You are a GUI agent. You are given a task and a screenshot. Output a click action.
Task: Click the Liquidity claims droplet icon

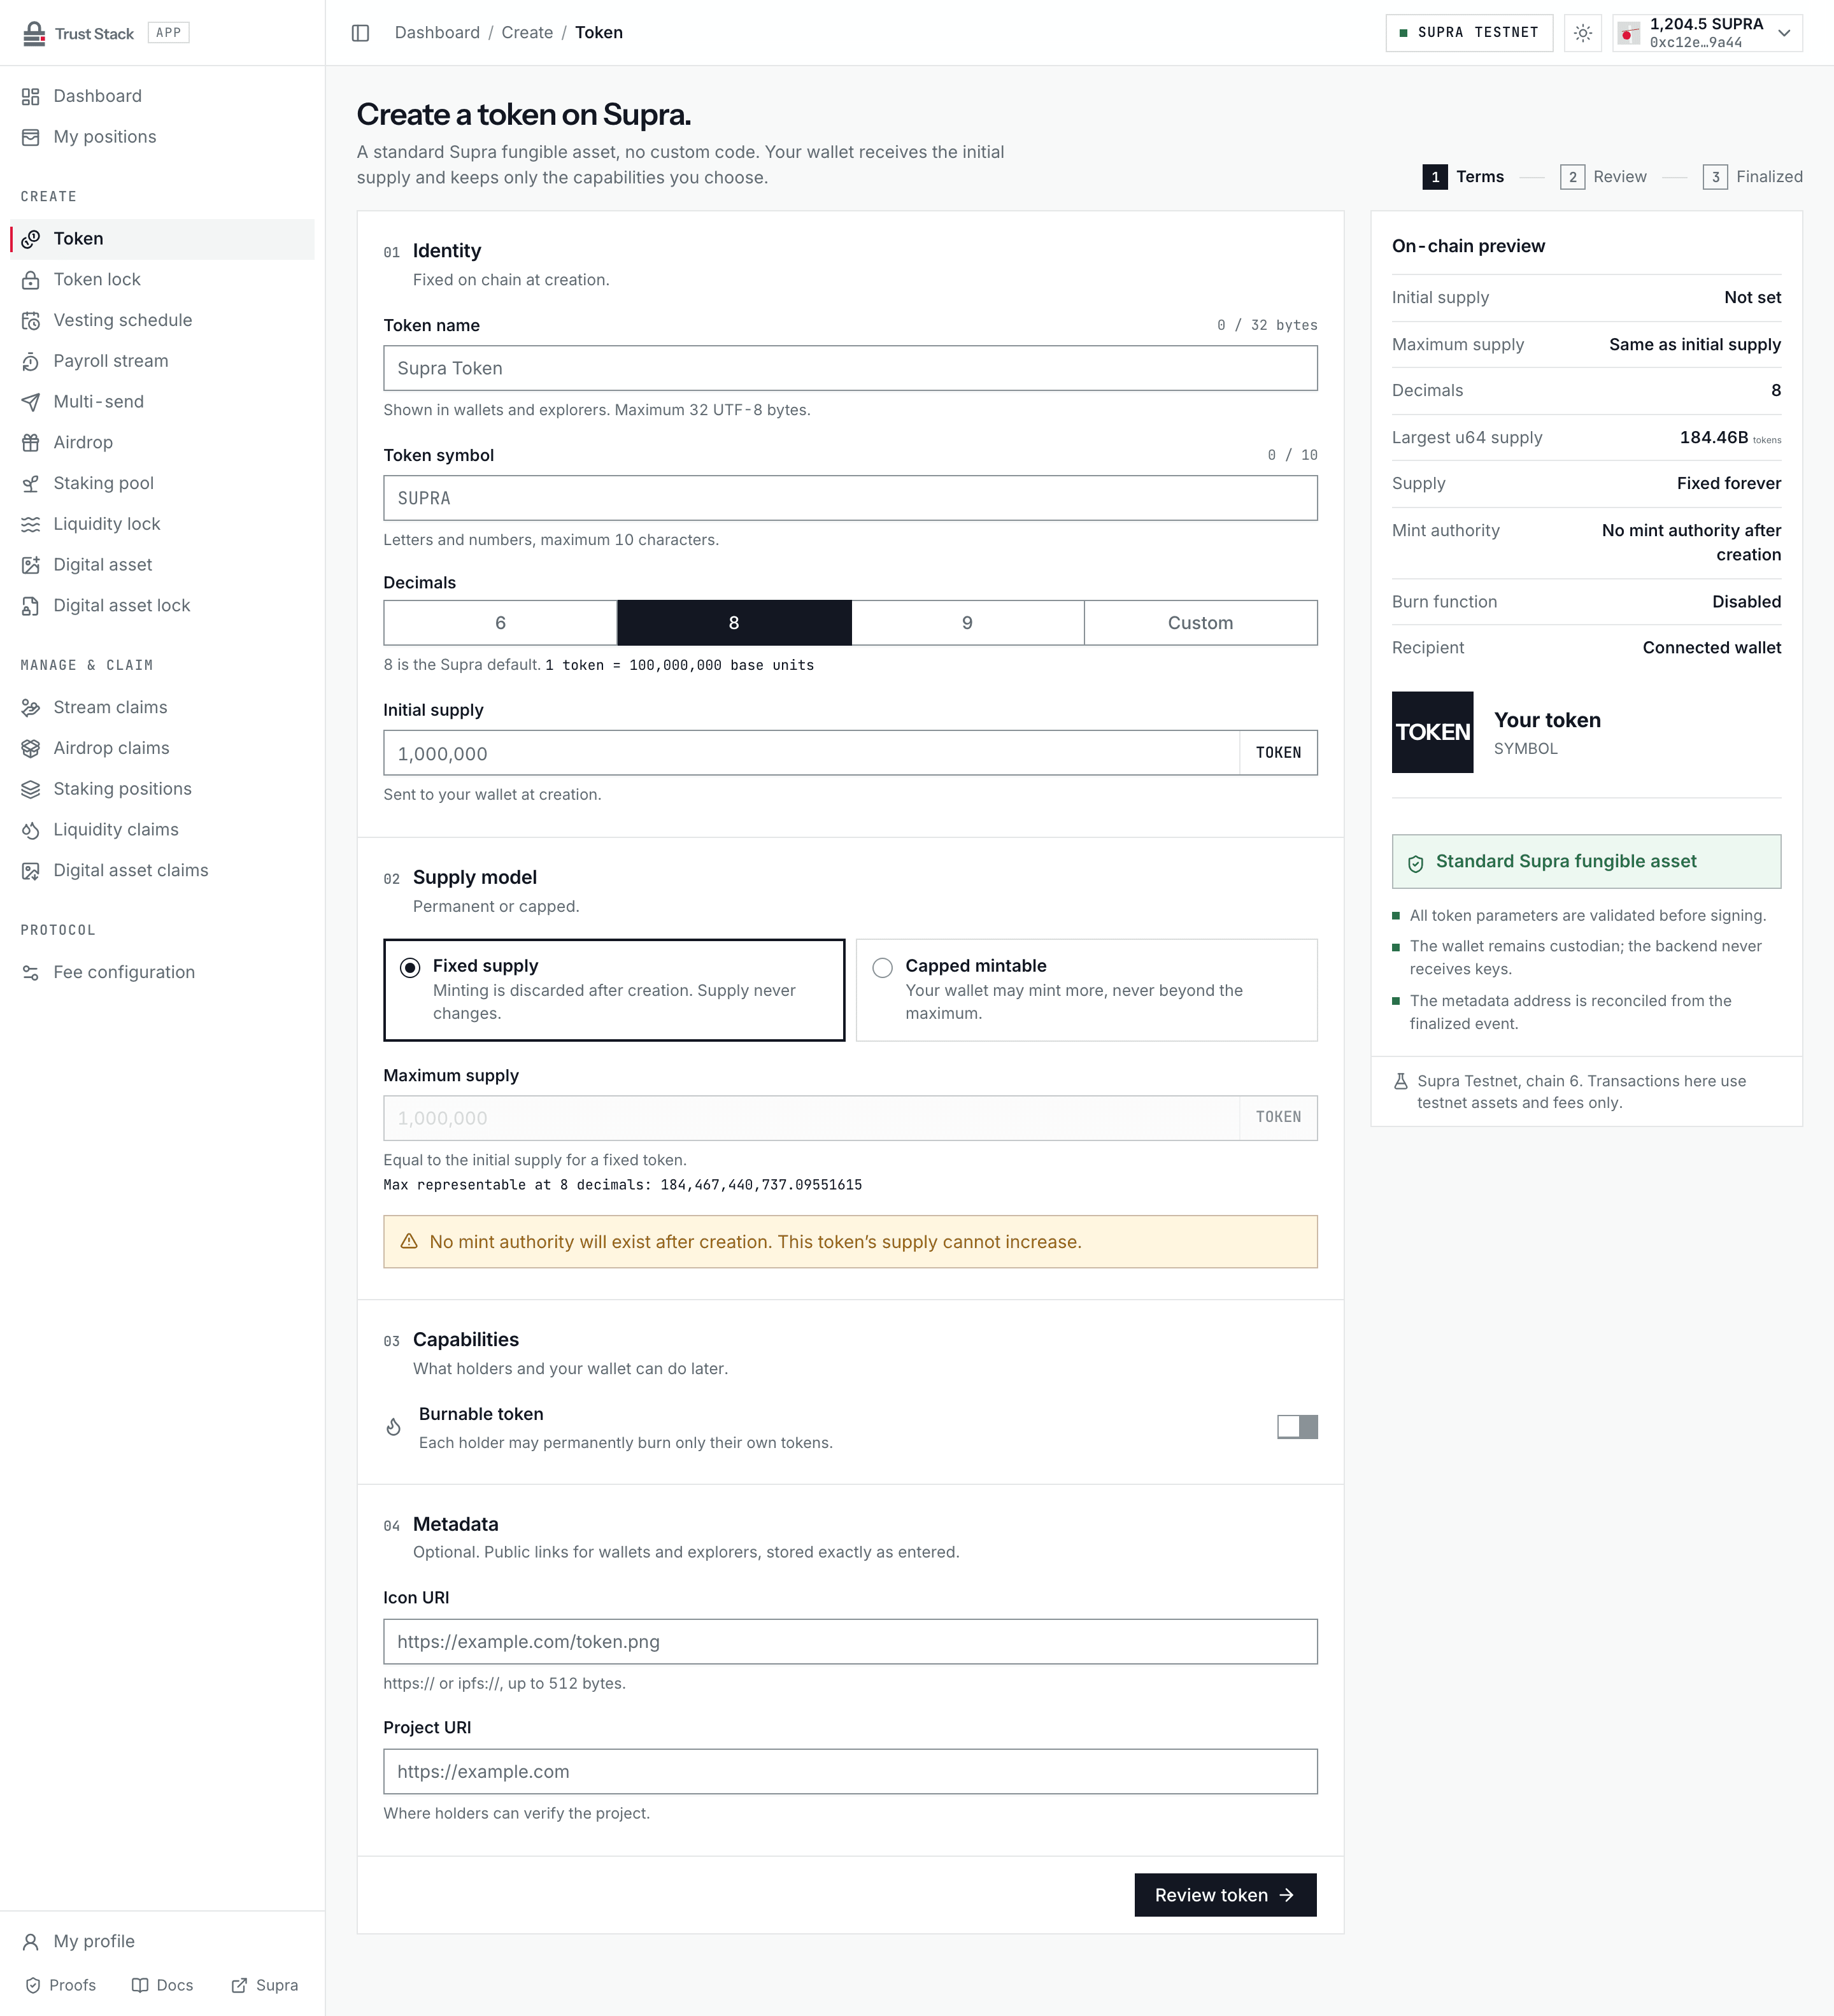[x=31, y=830]
